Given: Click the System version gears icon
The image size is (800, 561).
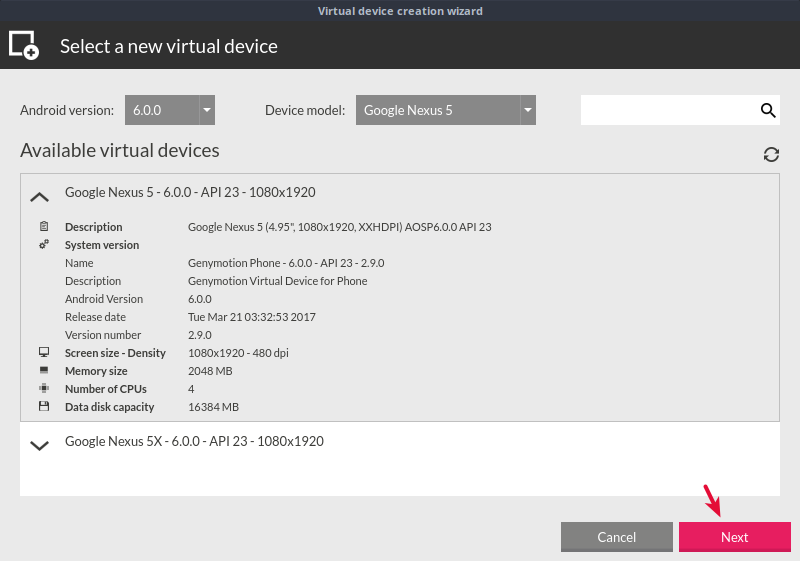Looking at the screenshot, I should [x=44, y=244].
